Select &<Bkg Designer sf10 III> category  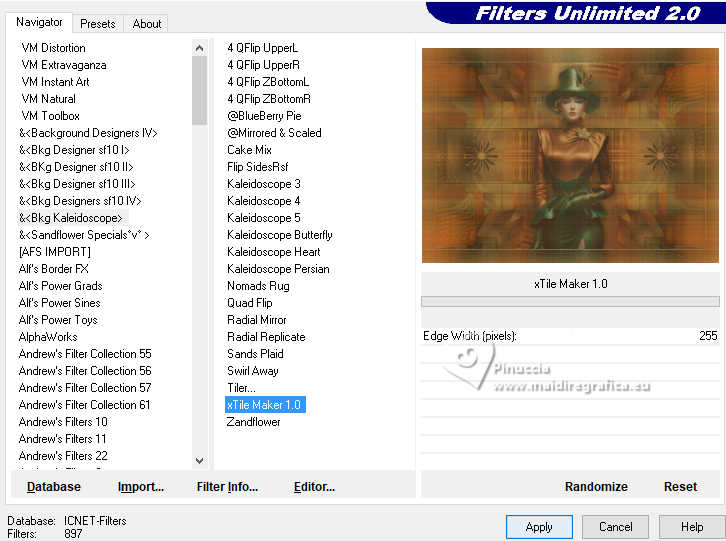(77, 184)
